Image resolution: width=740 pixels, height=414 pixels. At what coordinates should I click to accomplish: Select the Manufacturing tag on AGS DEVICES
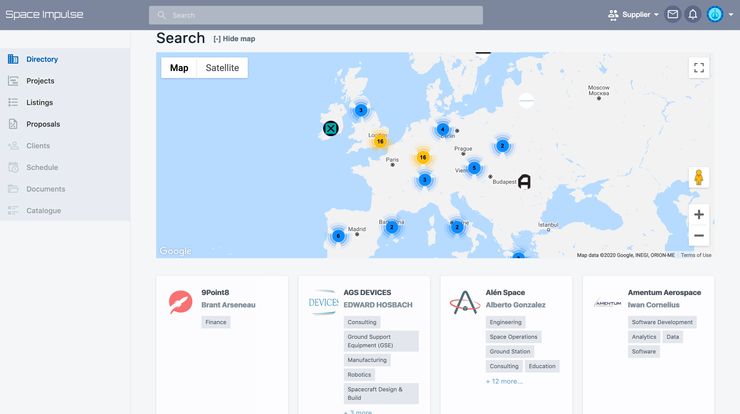pos(367,360)
